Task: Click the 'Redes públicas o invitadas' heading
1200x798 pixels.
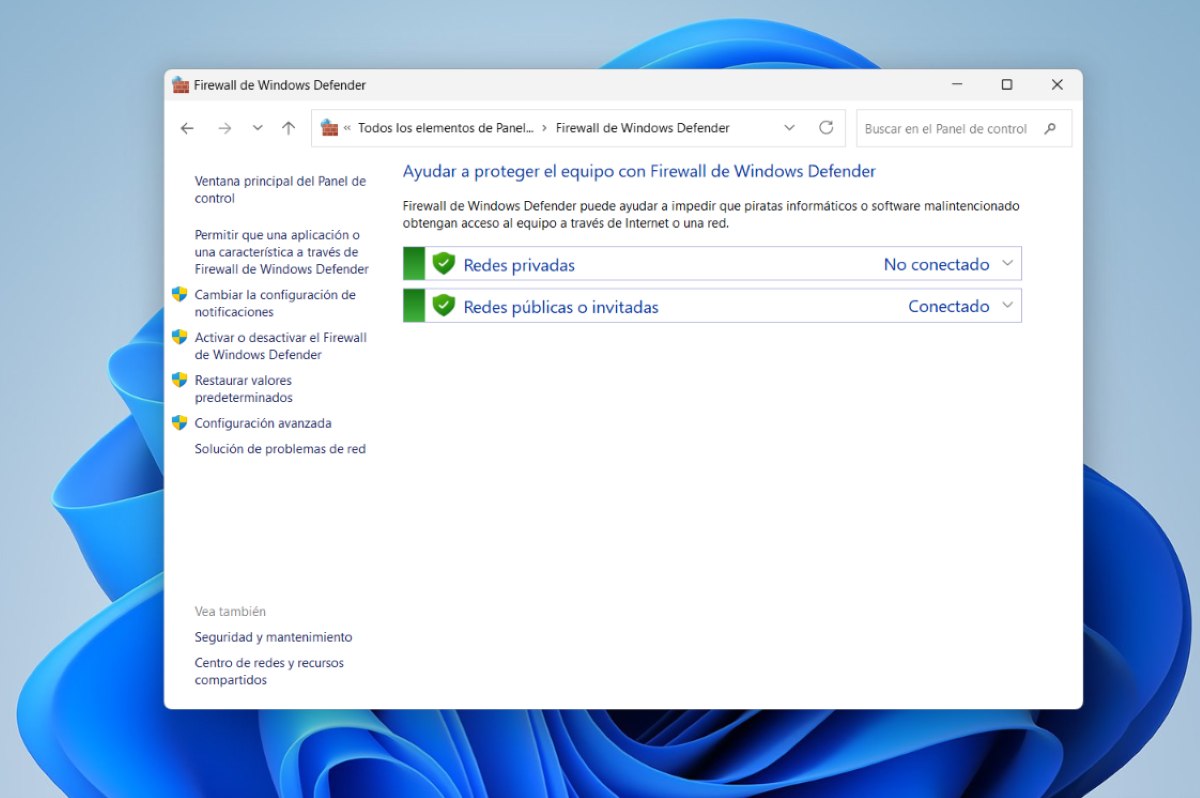Action: tap(561, 307)
